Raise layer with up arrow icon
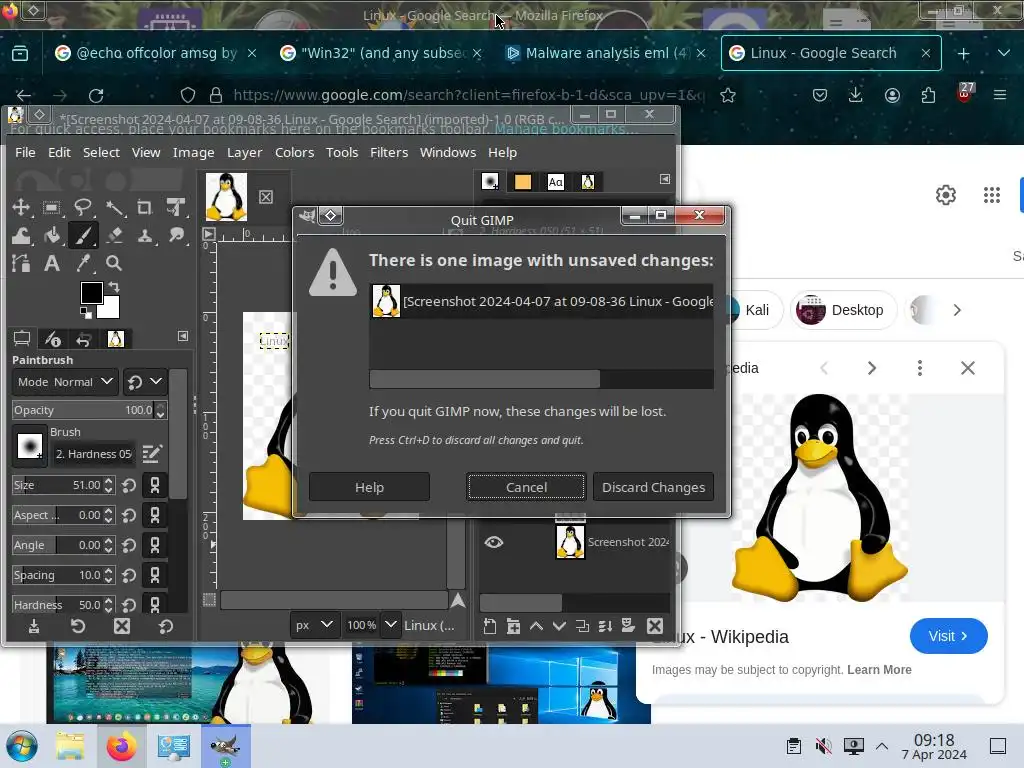1024x768 pixels. (x=536, y=626)
